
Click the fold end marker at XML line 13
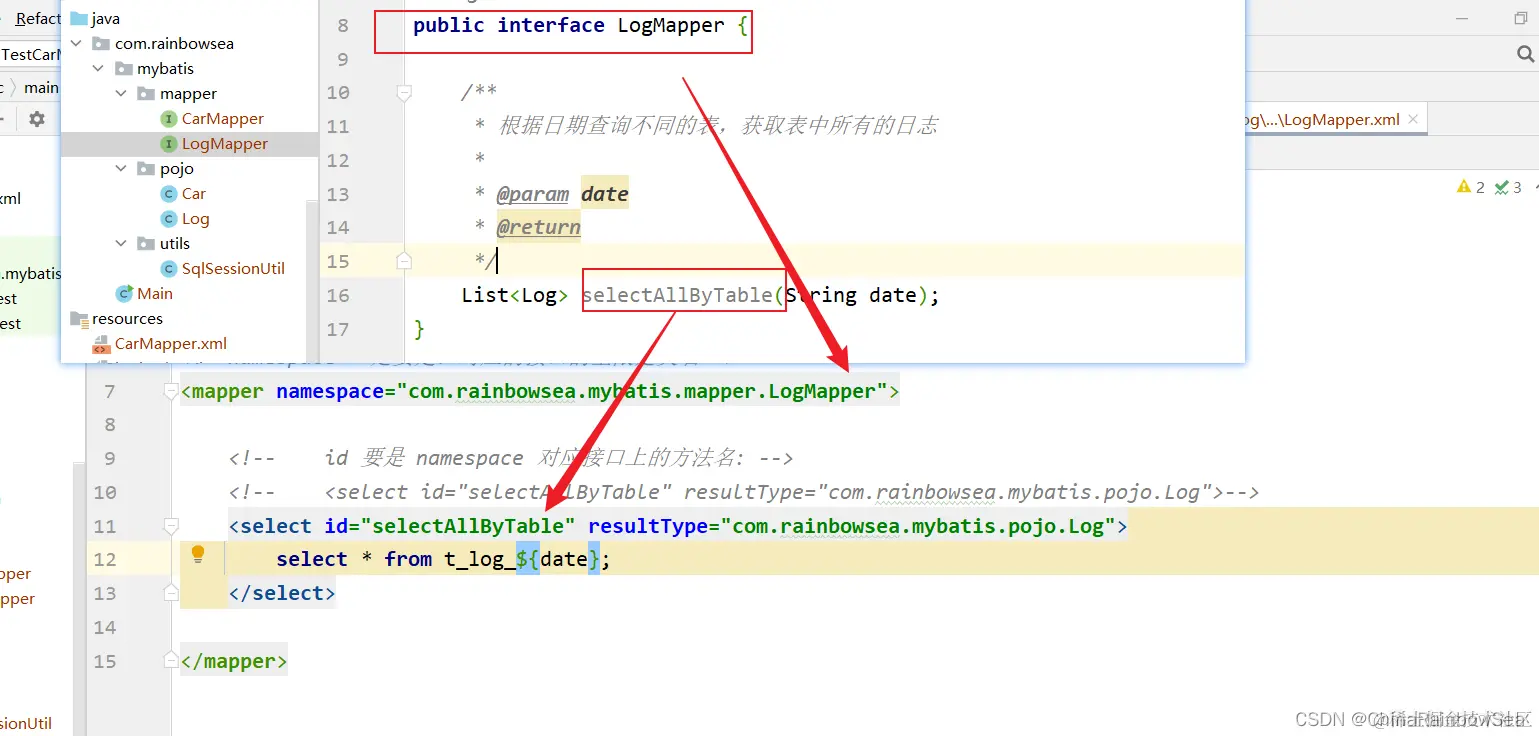tap(171, 593)
